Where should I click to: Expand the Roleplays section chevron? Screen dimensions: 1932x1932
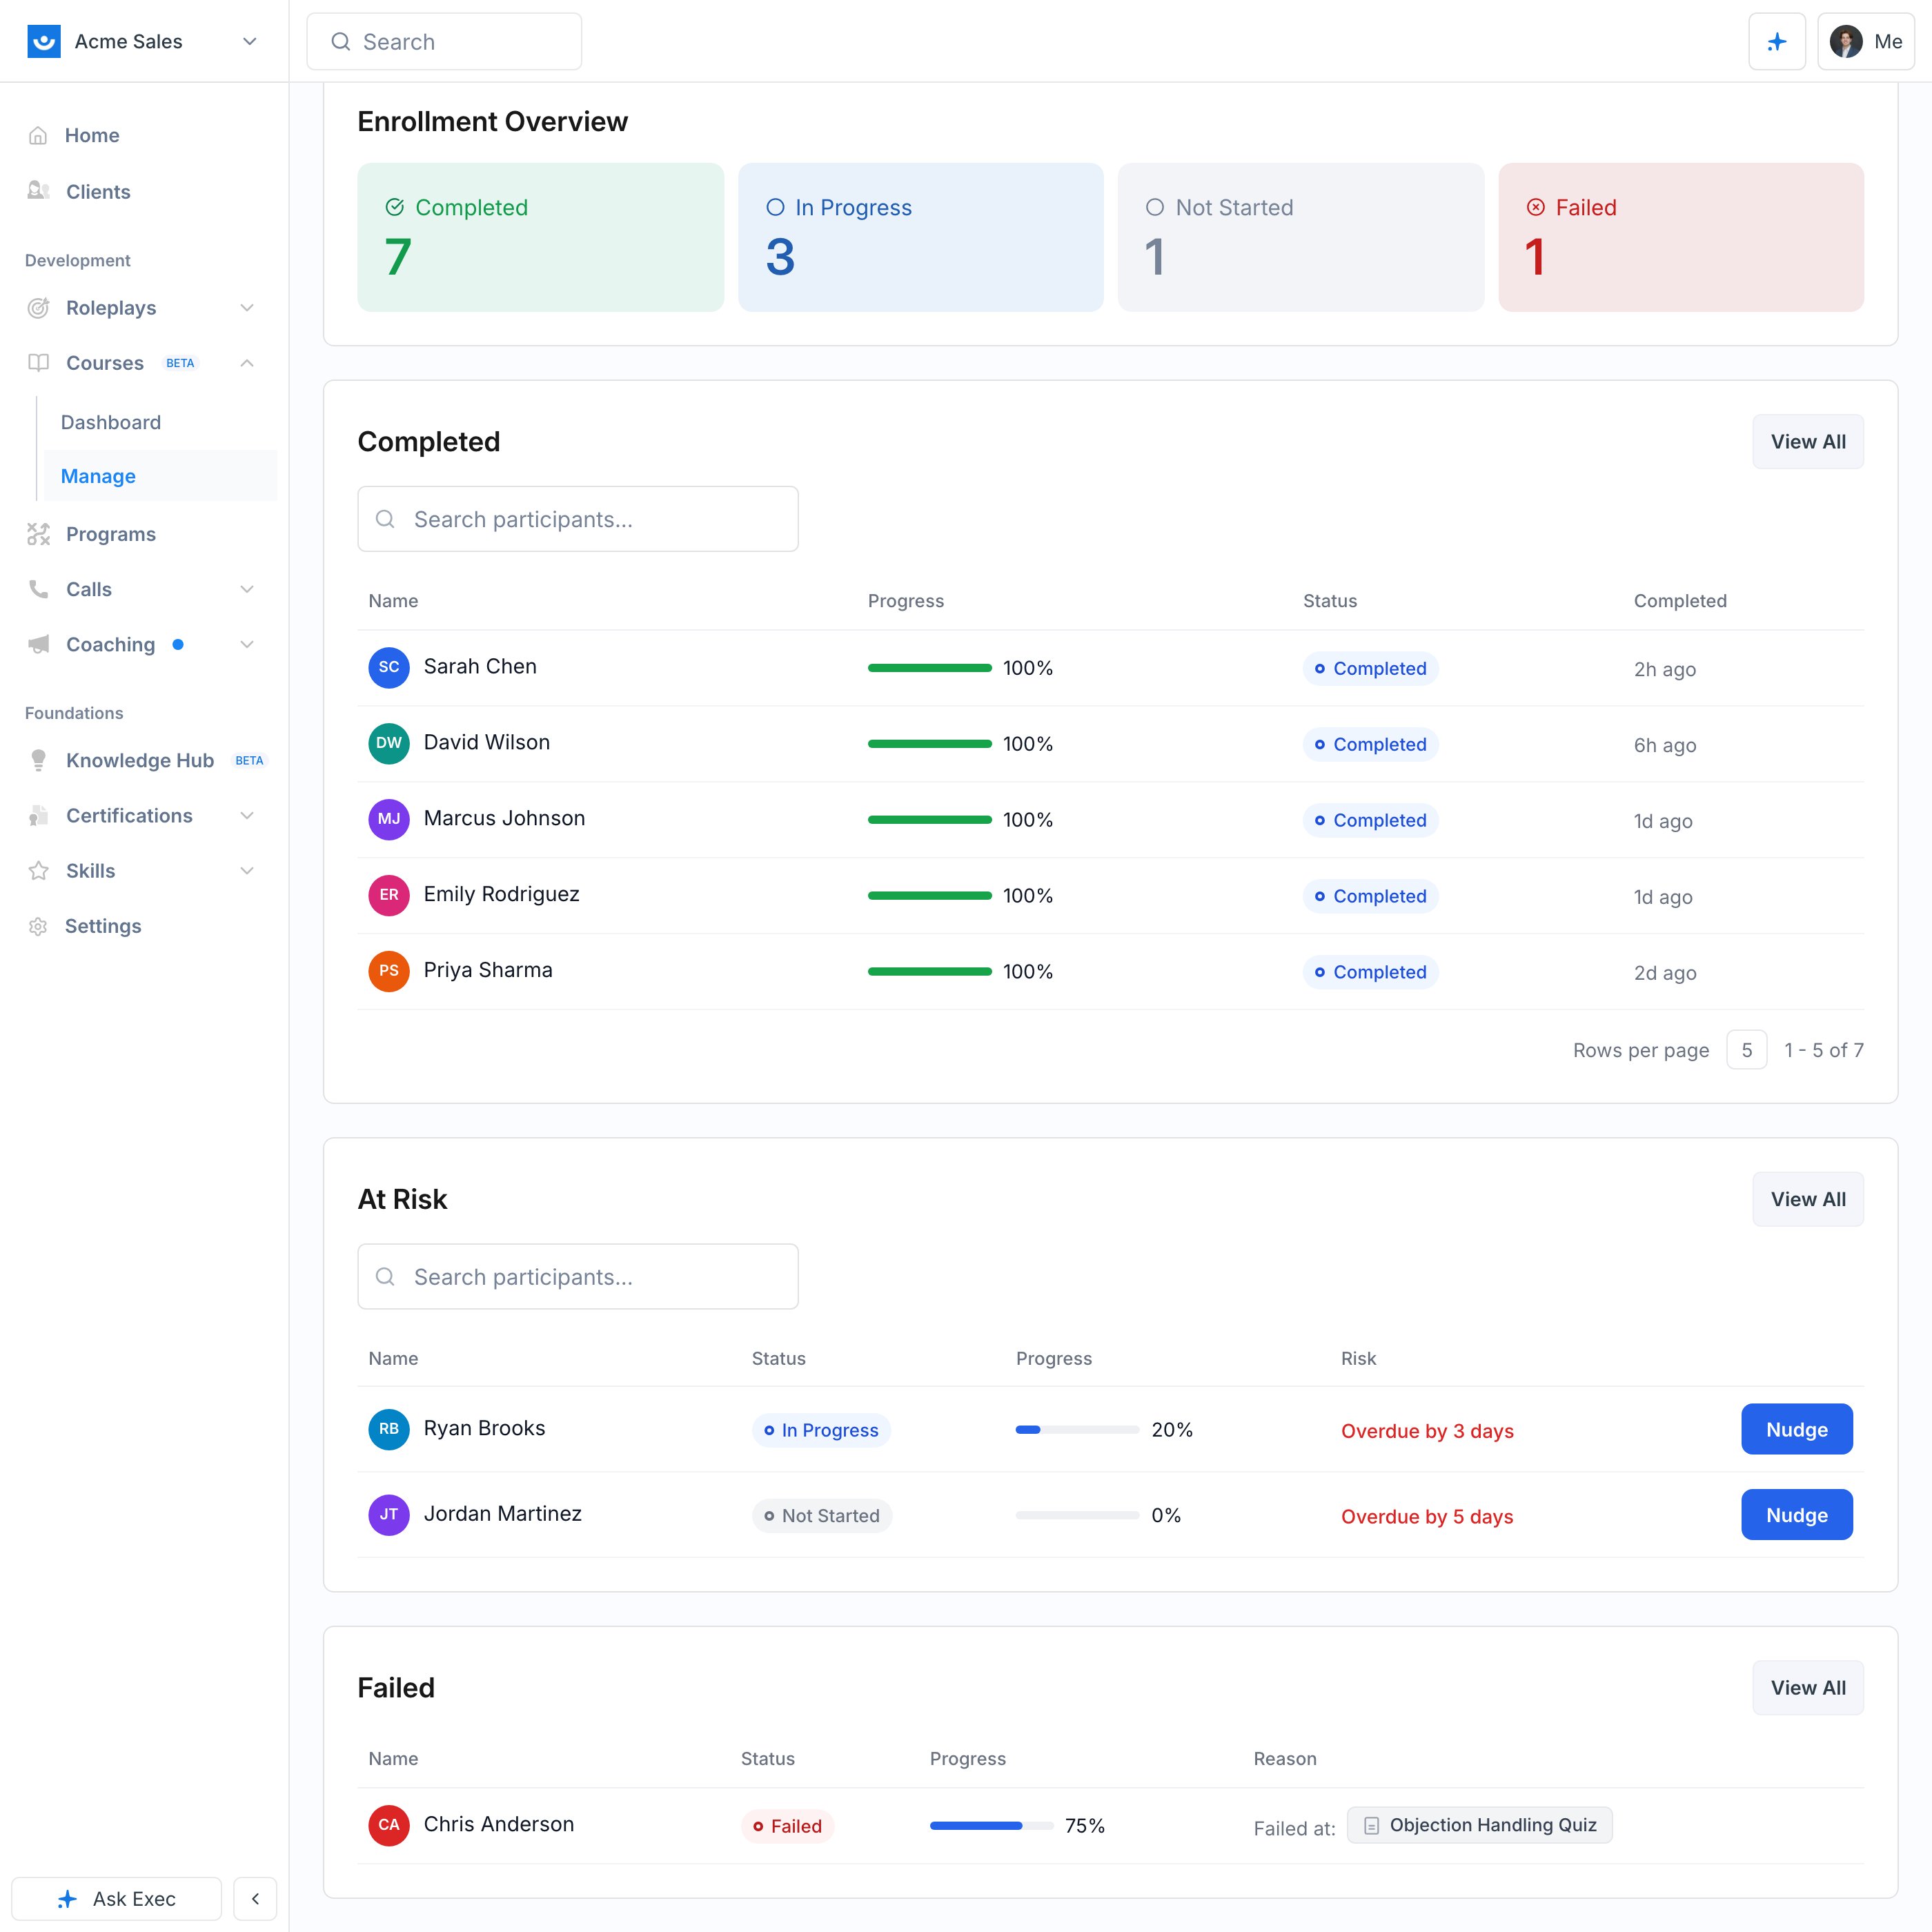tap(247, 308)
